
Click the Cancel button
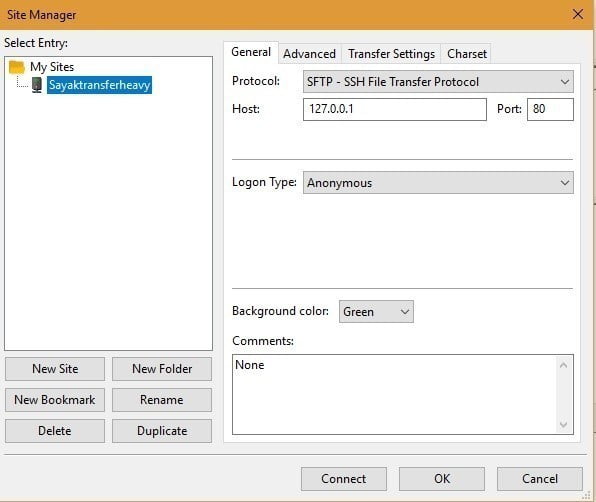pos(540,479)
